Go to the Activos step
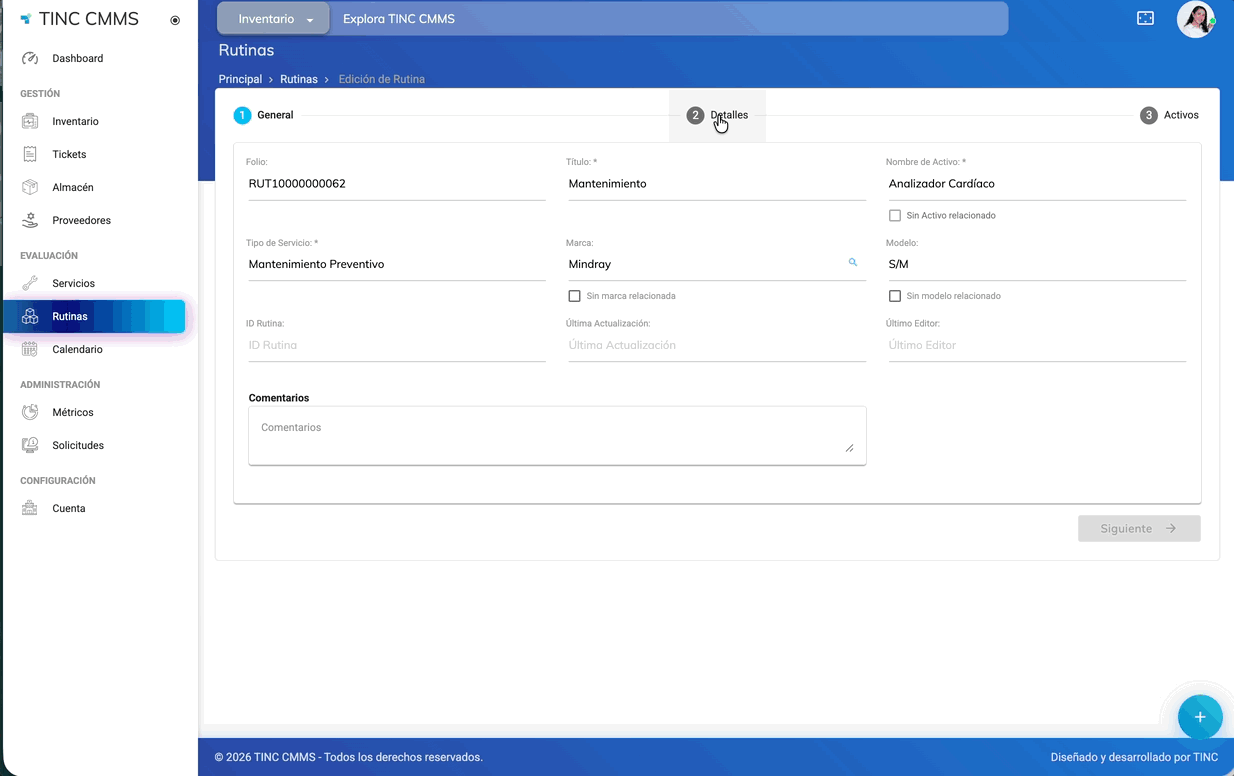Screen dimensions: 1234x776 [1169, 115]
